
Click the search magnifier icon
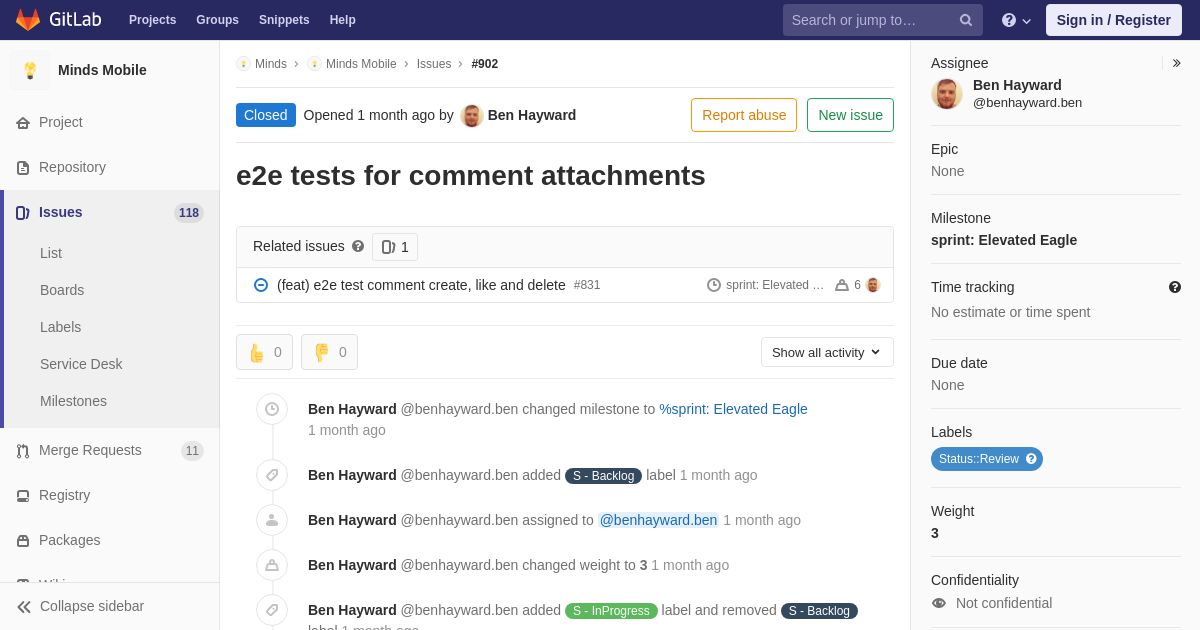tap(966, 20)
